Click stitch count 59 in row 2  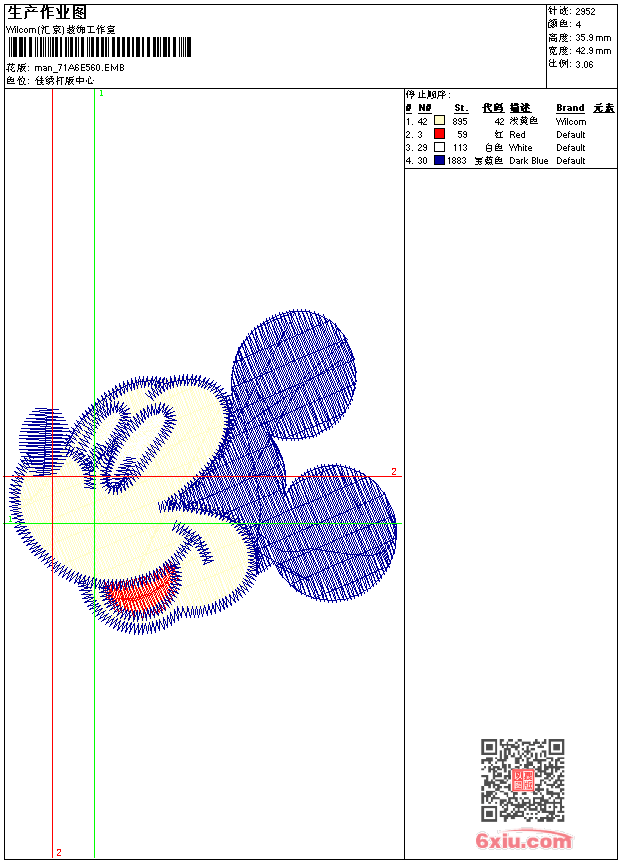coord(463,134)
